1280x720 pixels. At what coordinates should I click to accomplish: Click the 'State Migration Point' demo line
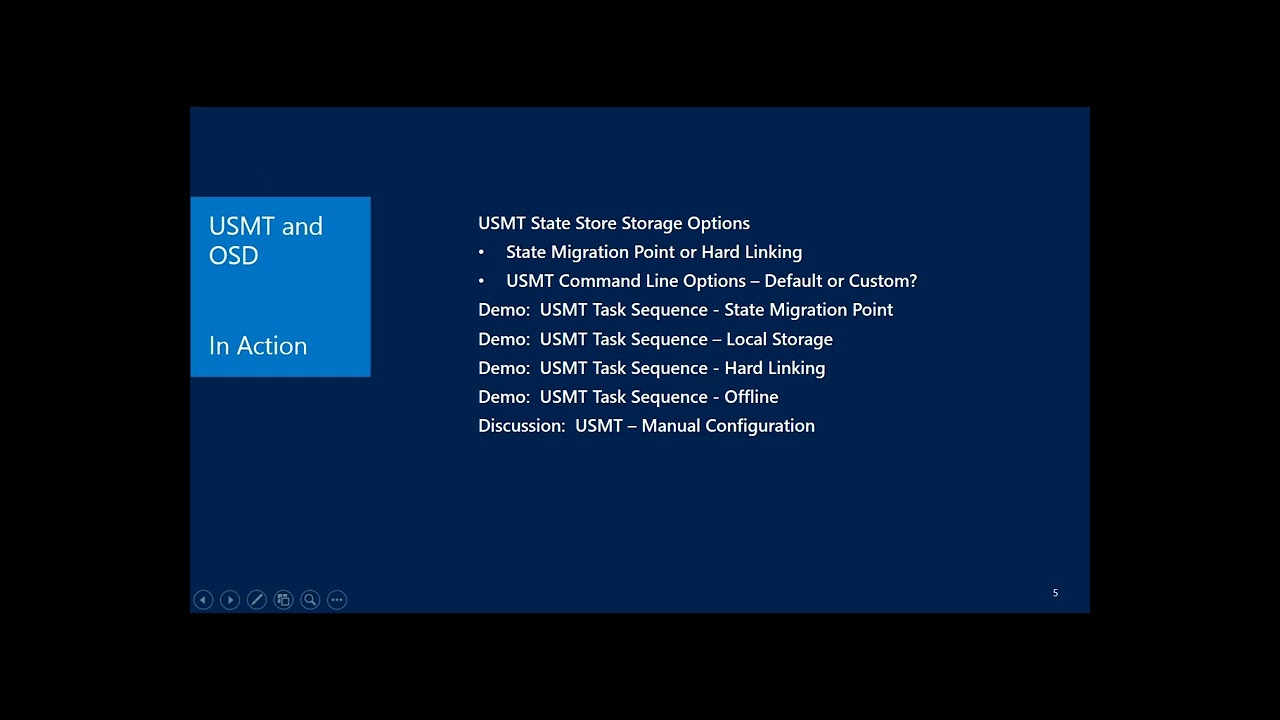coord(686,310)
